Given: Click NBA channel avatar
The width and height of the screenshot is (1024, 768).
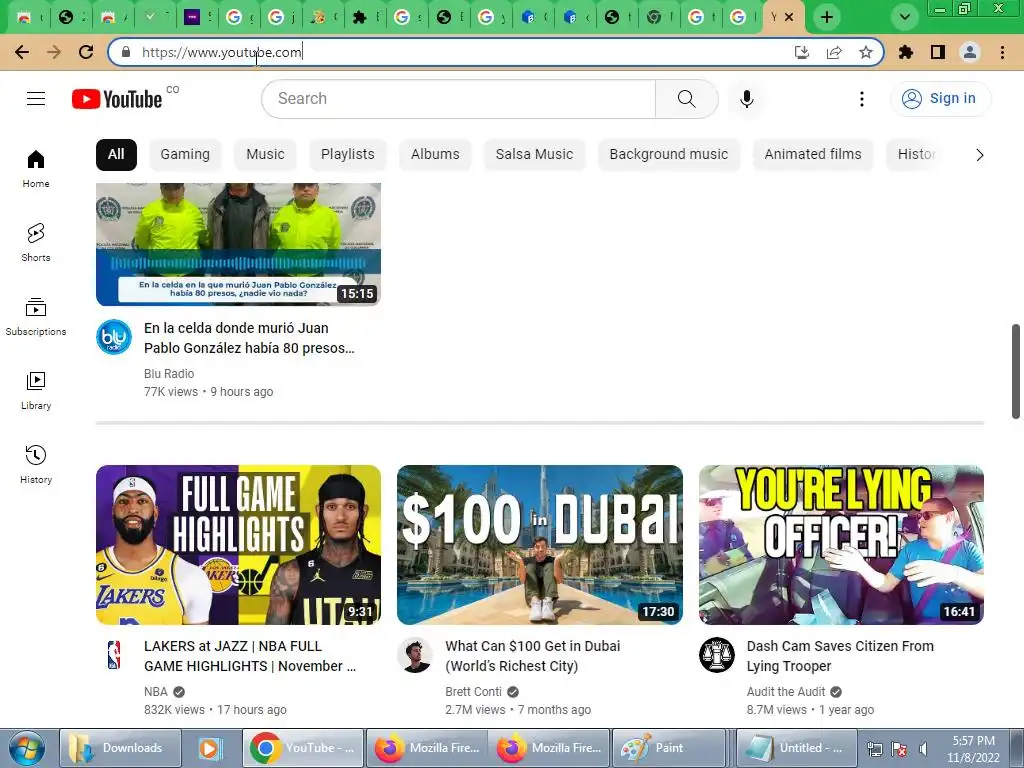Looking at the screenshot, I should click(114, 655).
